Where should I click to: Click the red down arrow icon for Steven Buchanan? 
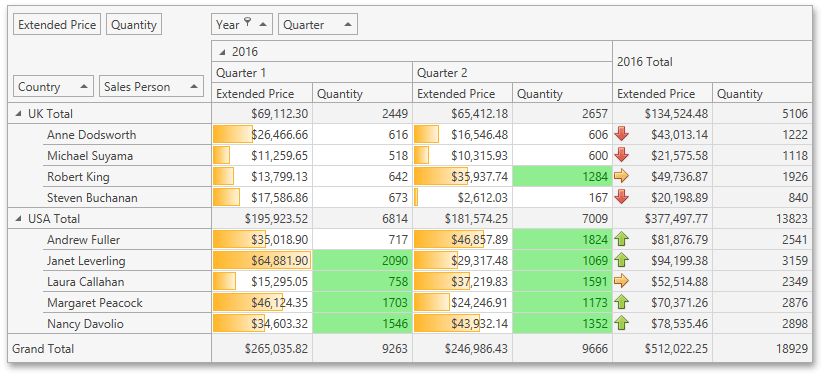click(x=622, y=197)
